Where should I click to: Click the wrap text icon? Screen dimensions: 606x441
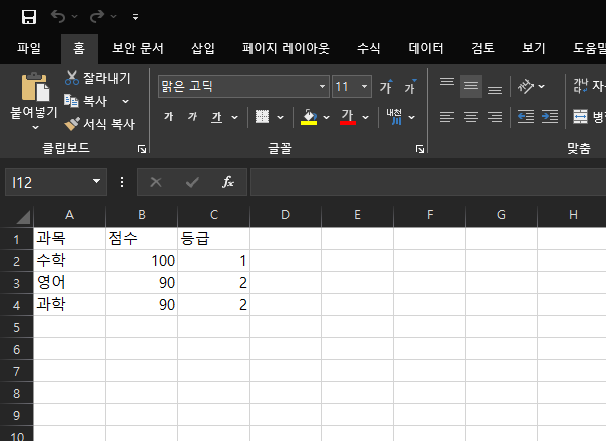[580, 86]
